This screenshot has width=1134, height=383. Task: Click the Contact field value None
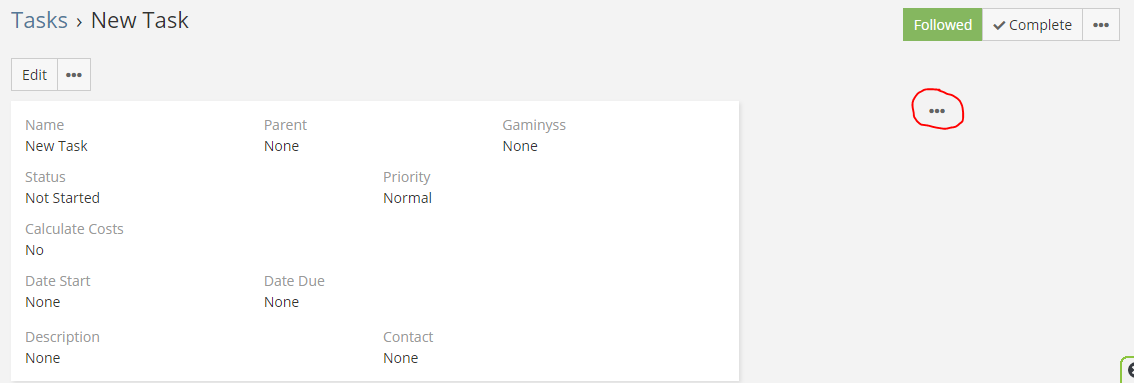[x=401, y=358]
